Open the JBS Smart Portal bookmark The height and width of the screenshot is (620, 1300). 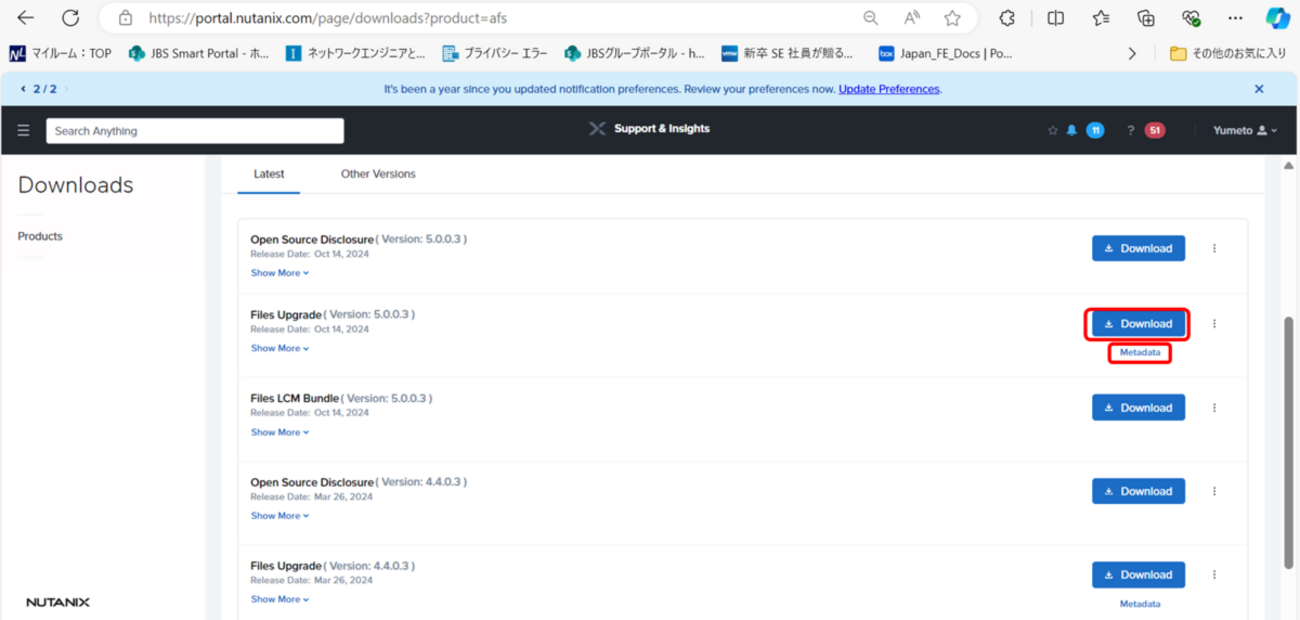200,53
